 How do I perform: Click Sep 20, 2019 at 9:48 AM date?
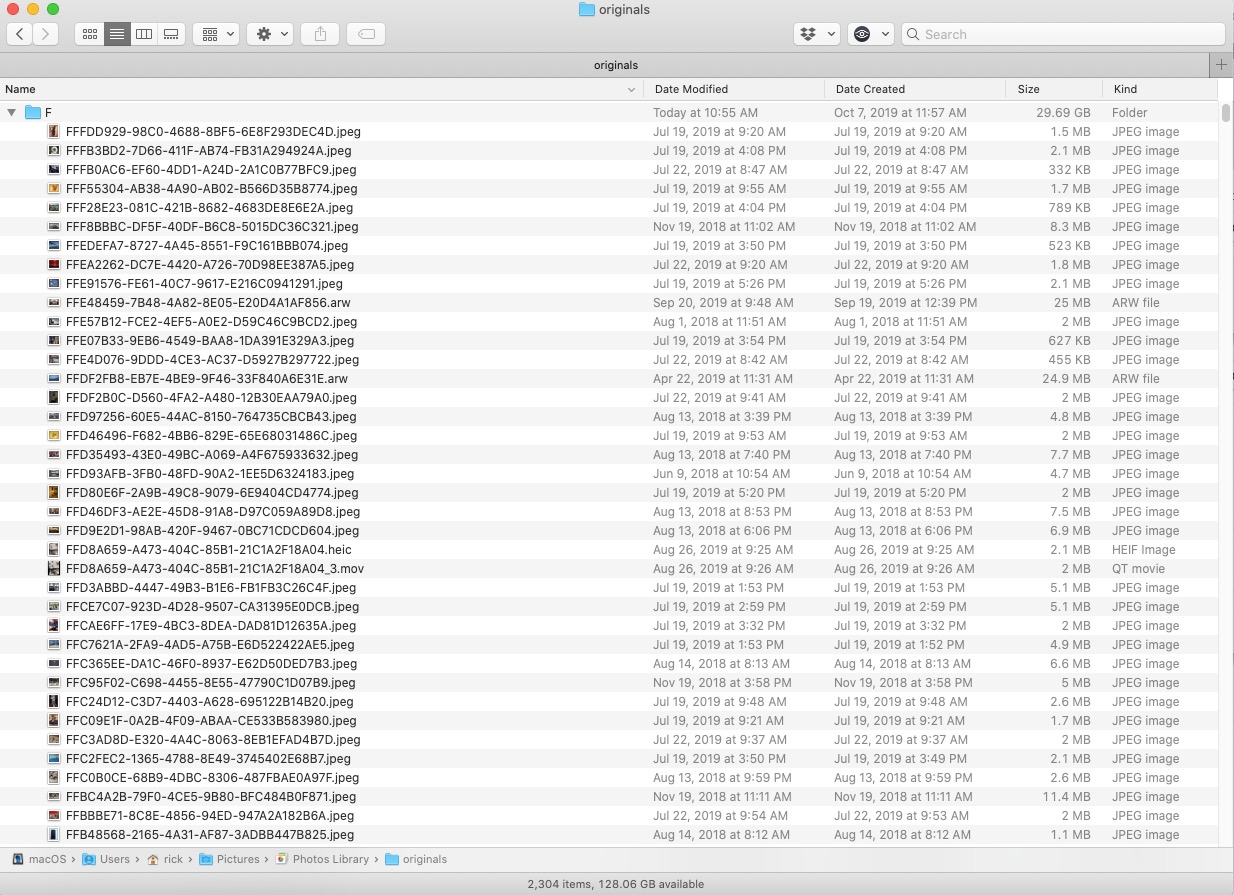coord(723,303)
